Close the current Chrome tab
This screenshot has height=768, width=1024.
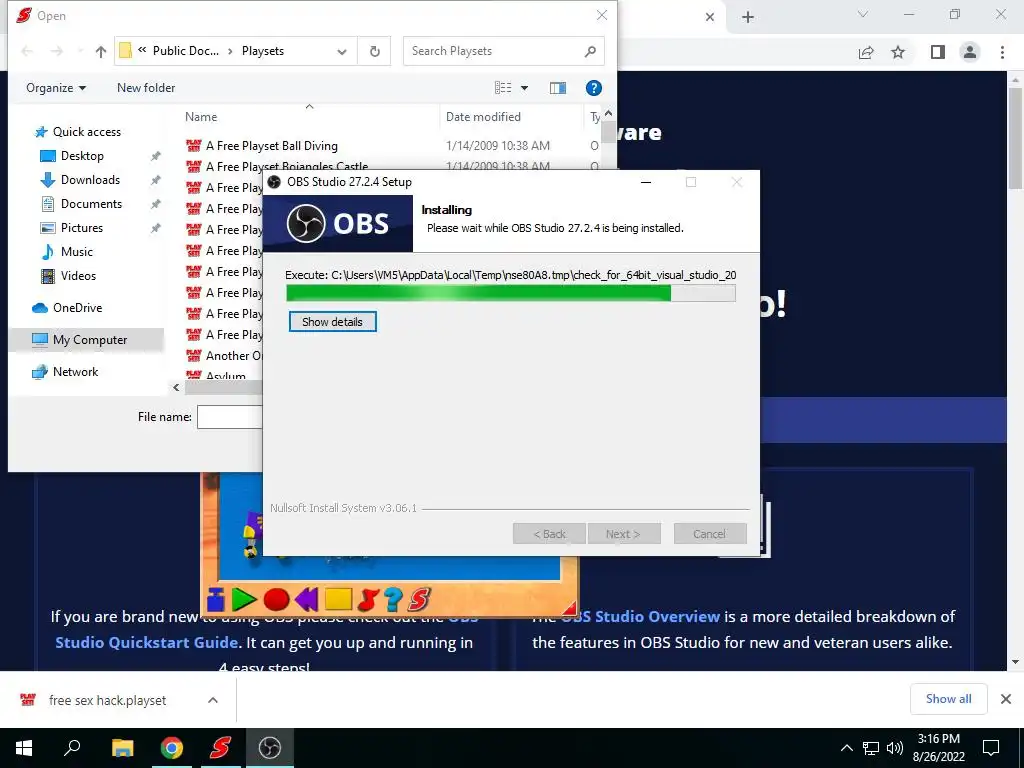click(x=710, y=17)
